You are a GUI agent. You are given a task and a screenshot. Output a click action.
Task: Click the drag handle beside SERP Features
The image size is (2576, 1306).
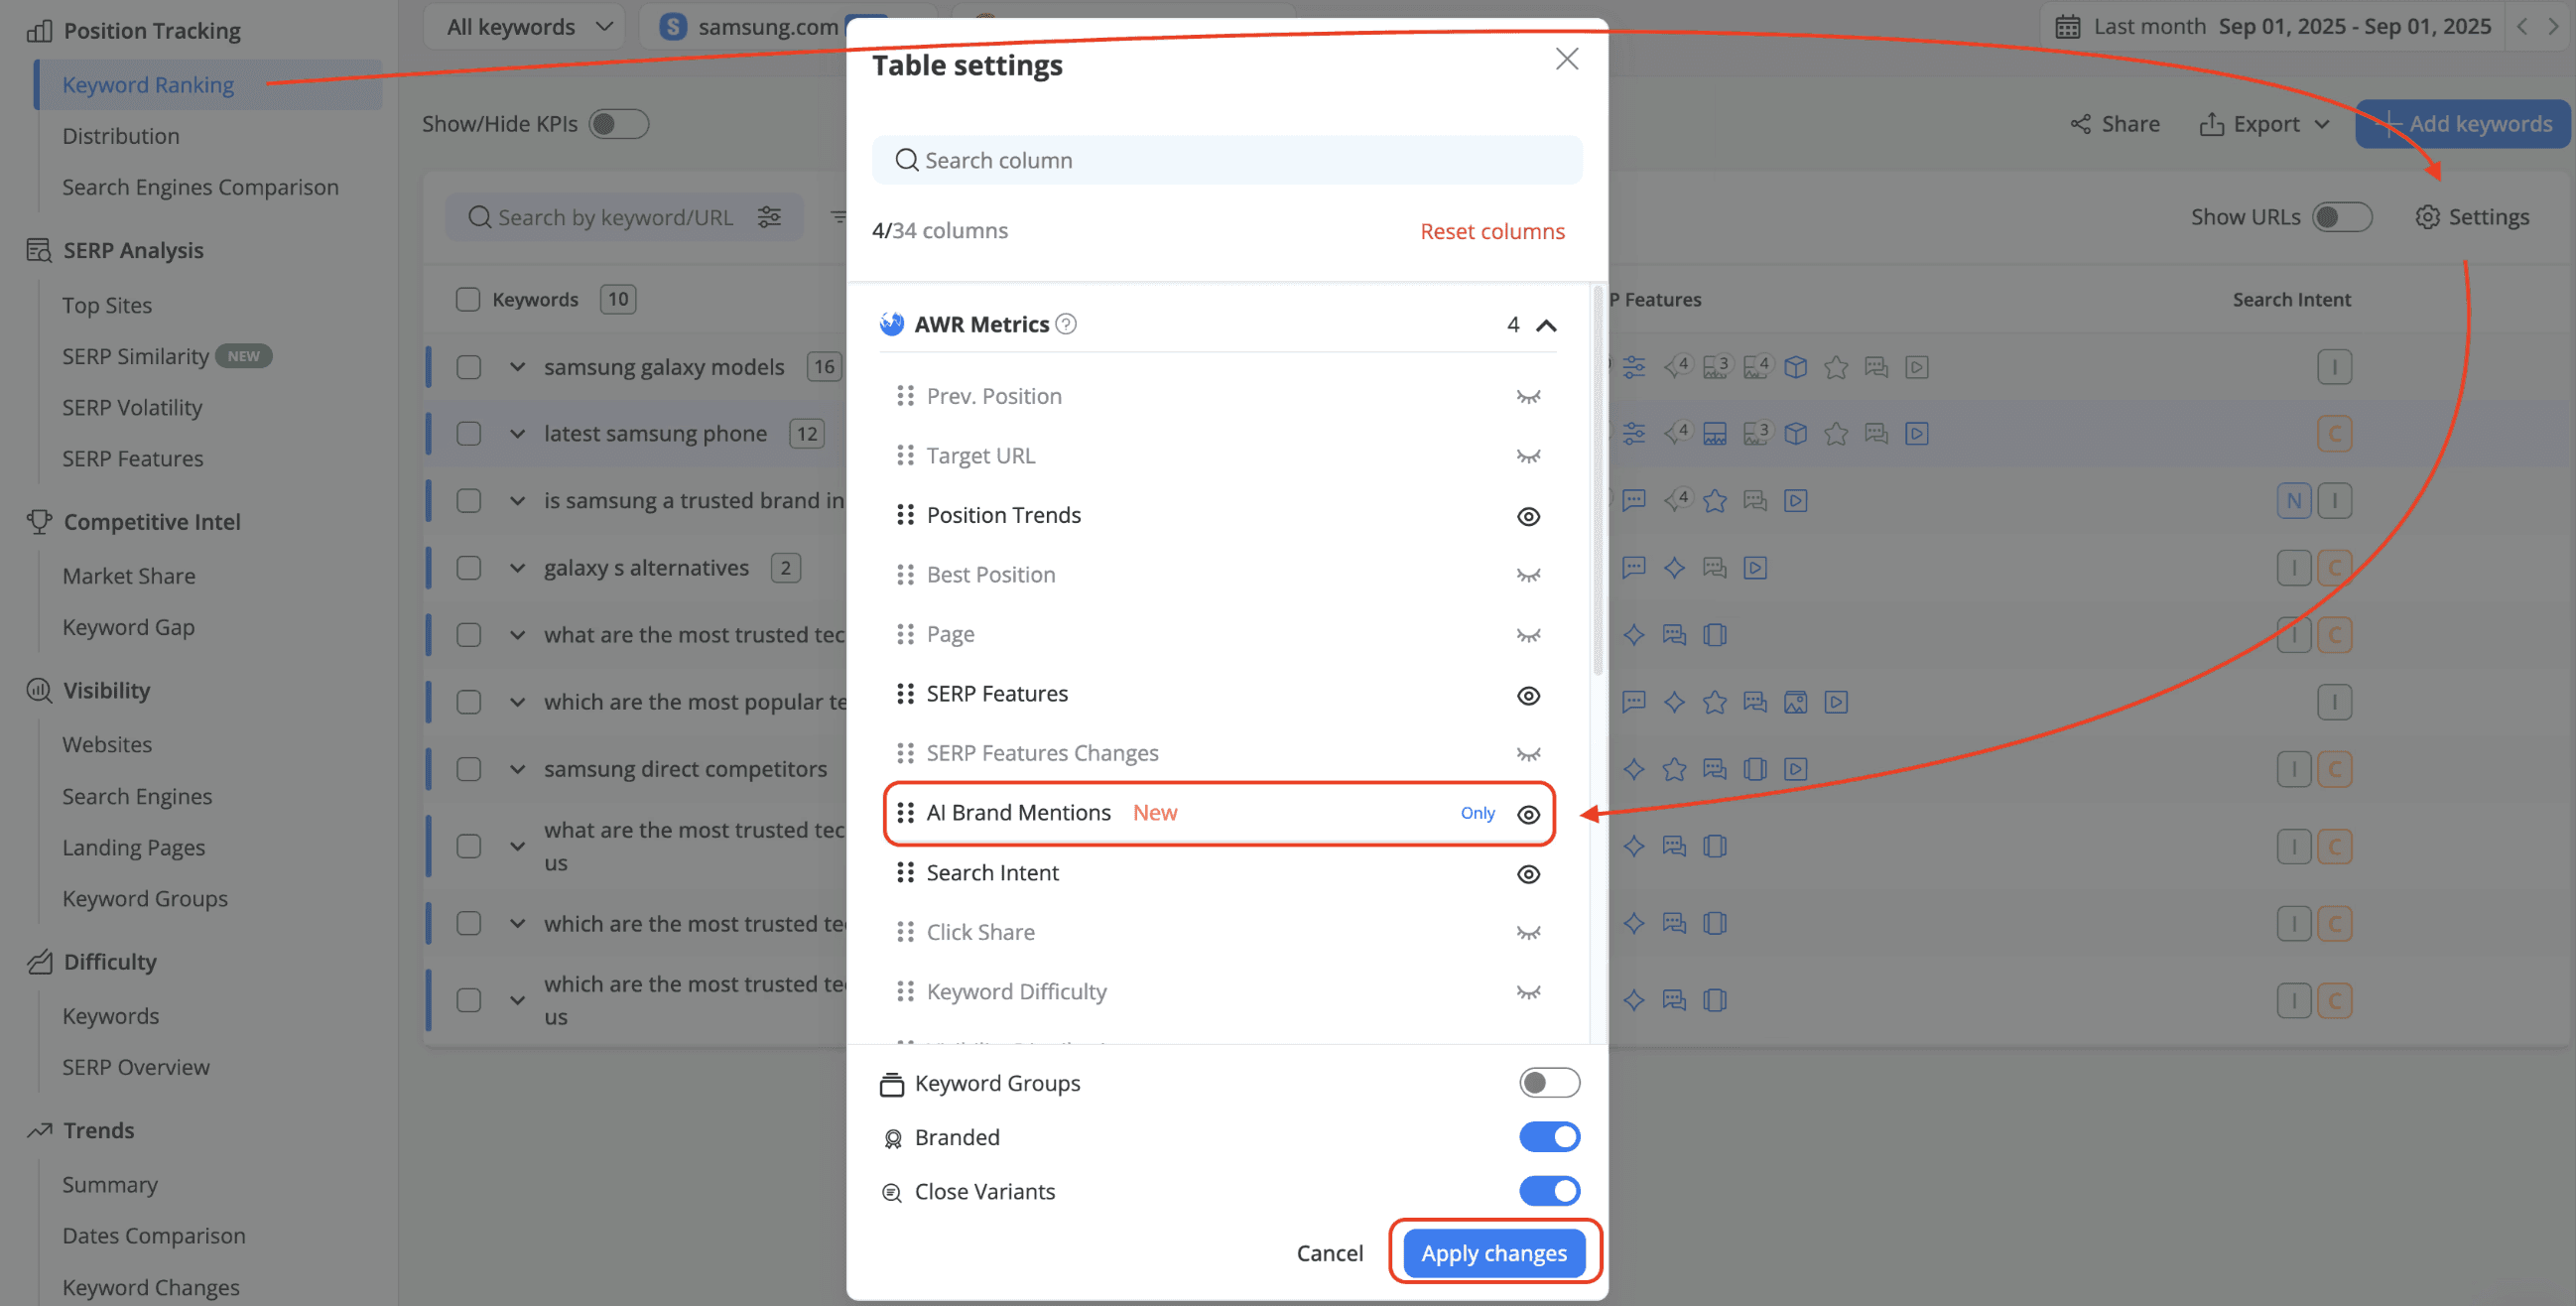[905, 694]
